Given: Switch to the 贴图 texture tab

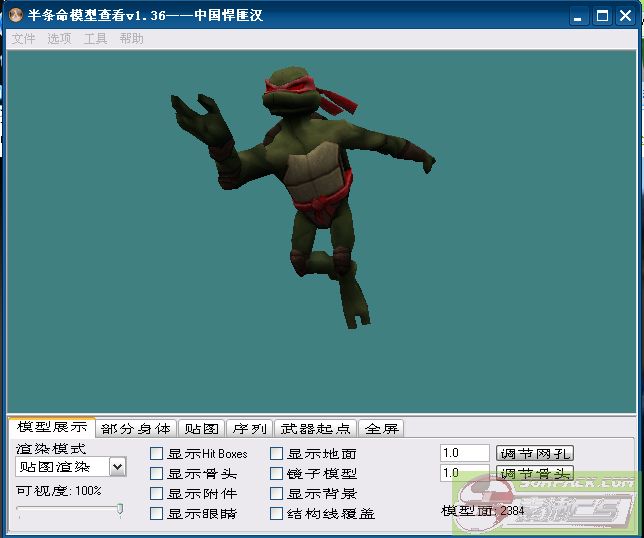Looking at the screenshot, I should 201,429.
